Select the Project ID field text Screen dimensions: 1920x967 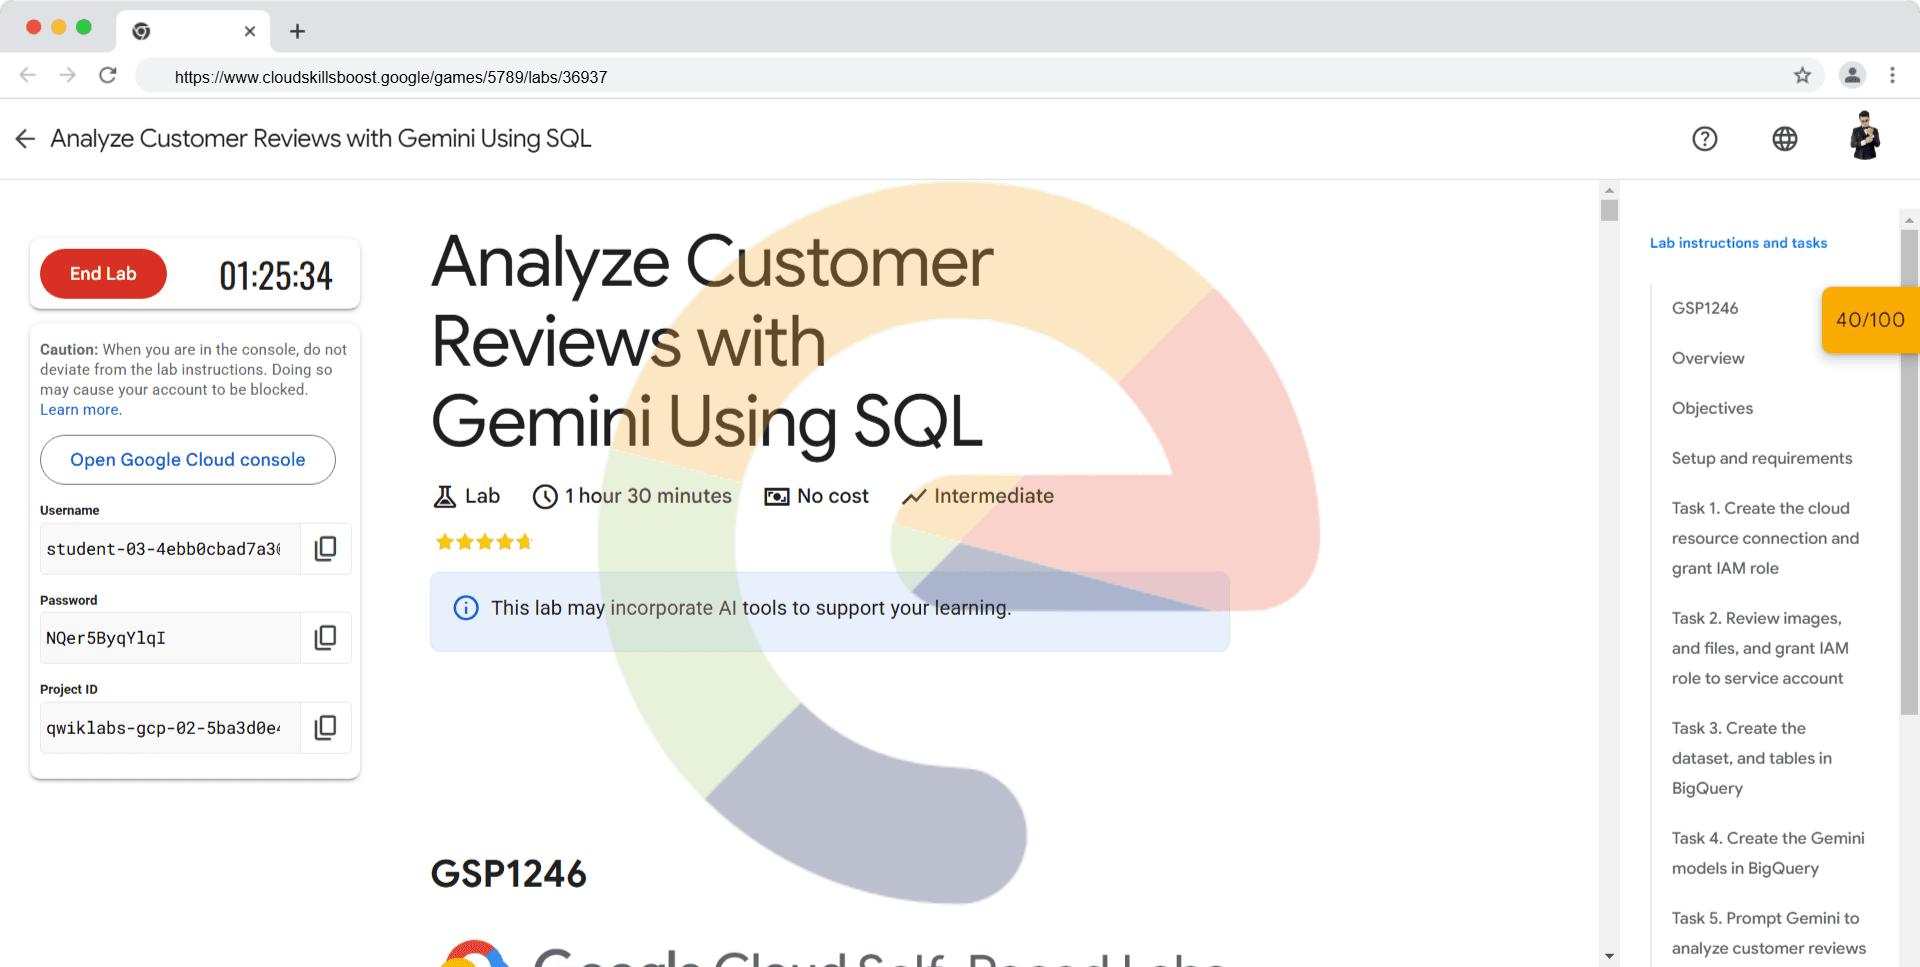tap(170, 728)
